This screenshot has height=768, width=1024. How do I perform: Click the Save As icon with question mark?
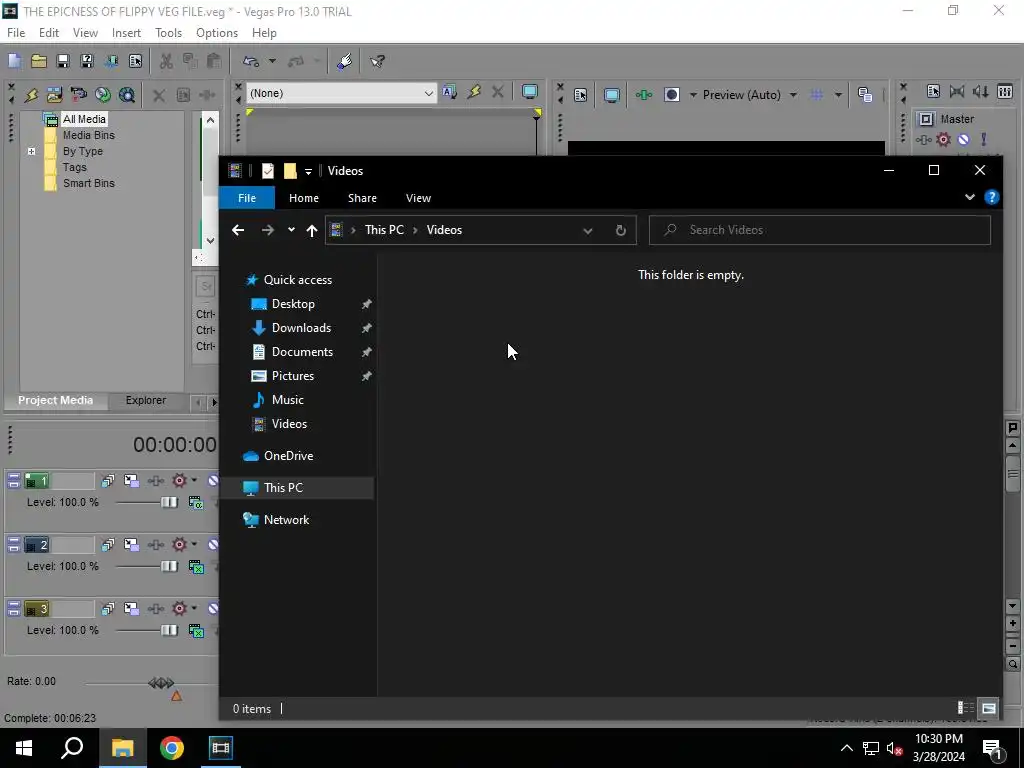pyautogui.click(x=87, y=61)
